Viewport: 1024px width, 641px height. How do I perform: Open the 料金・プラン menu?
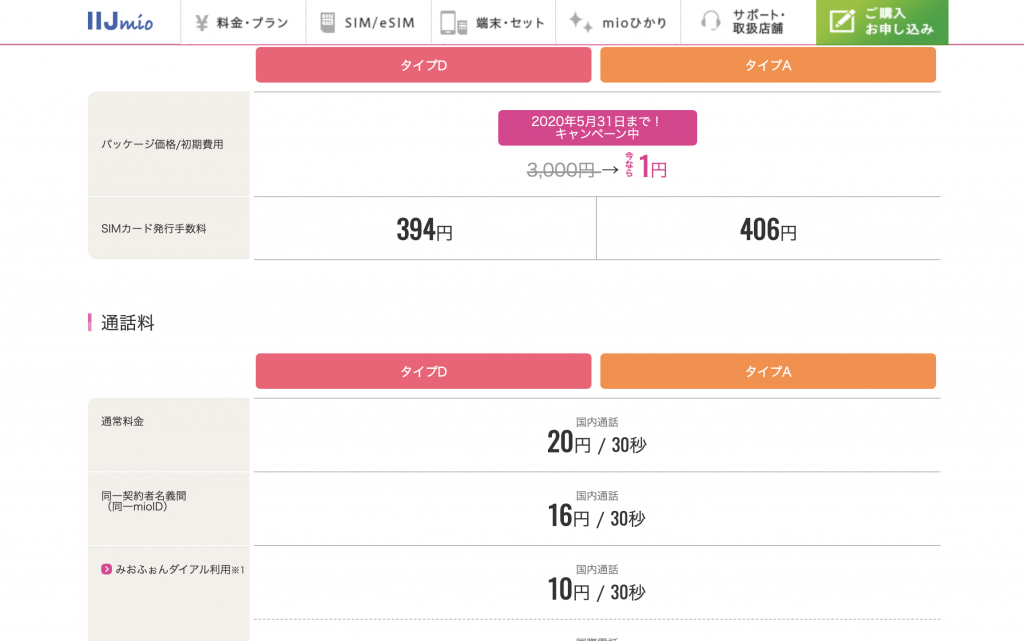coord(252,22)
